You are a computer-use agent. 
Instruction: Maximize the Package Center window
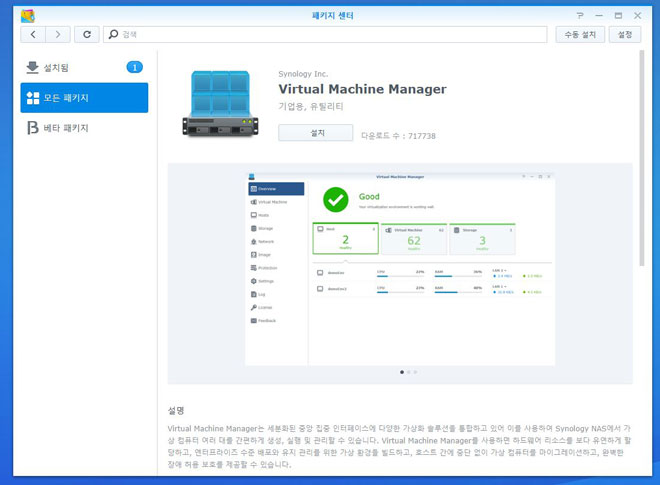point(618,16)
